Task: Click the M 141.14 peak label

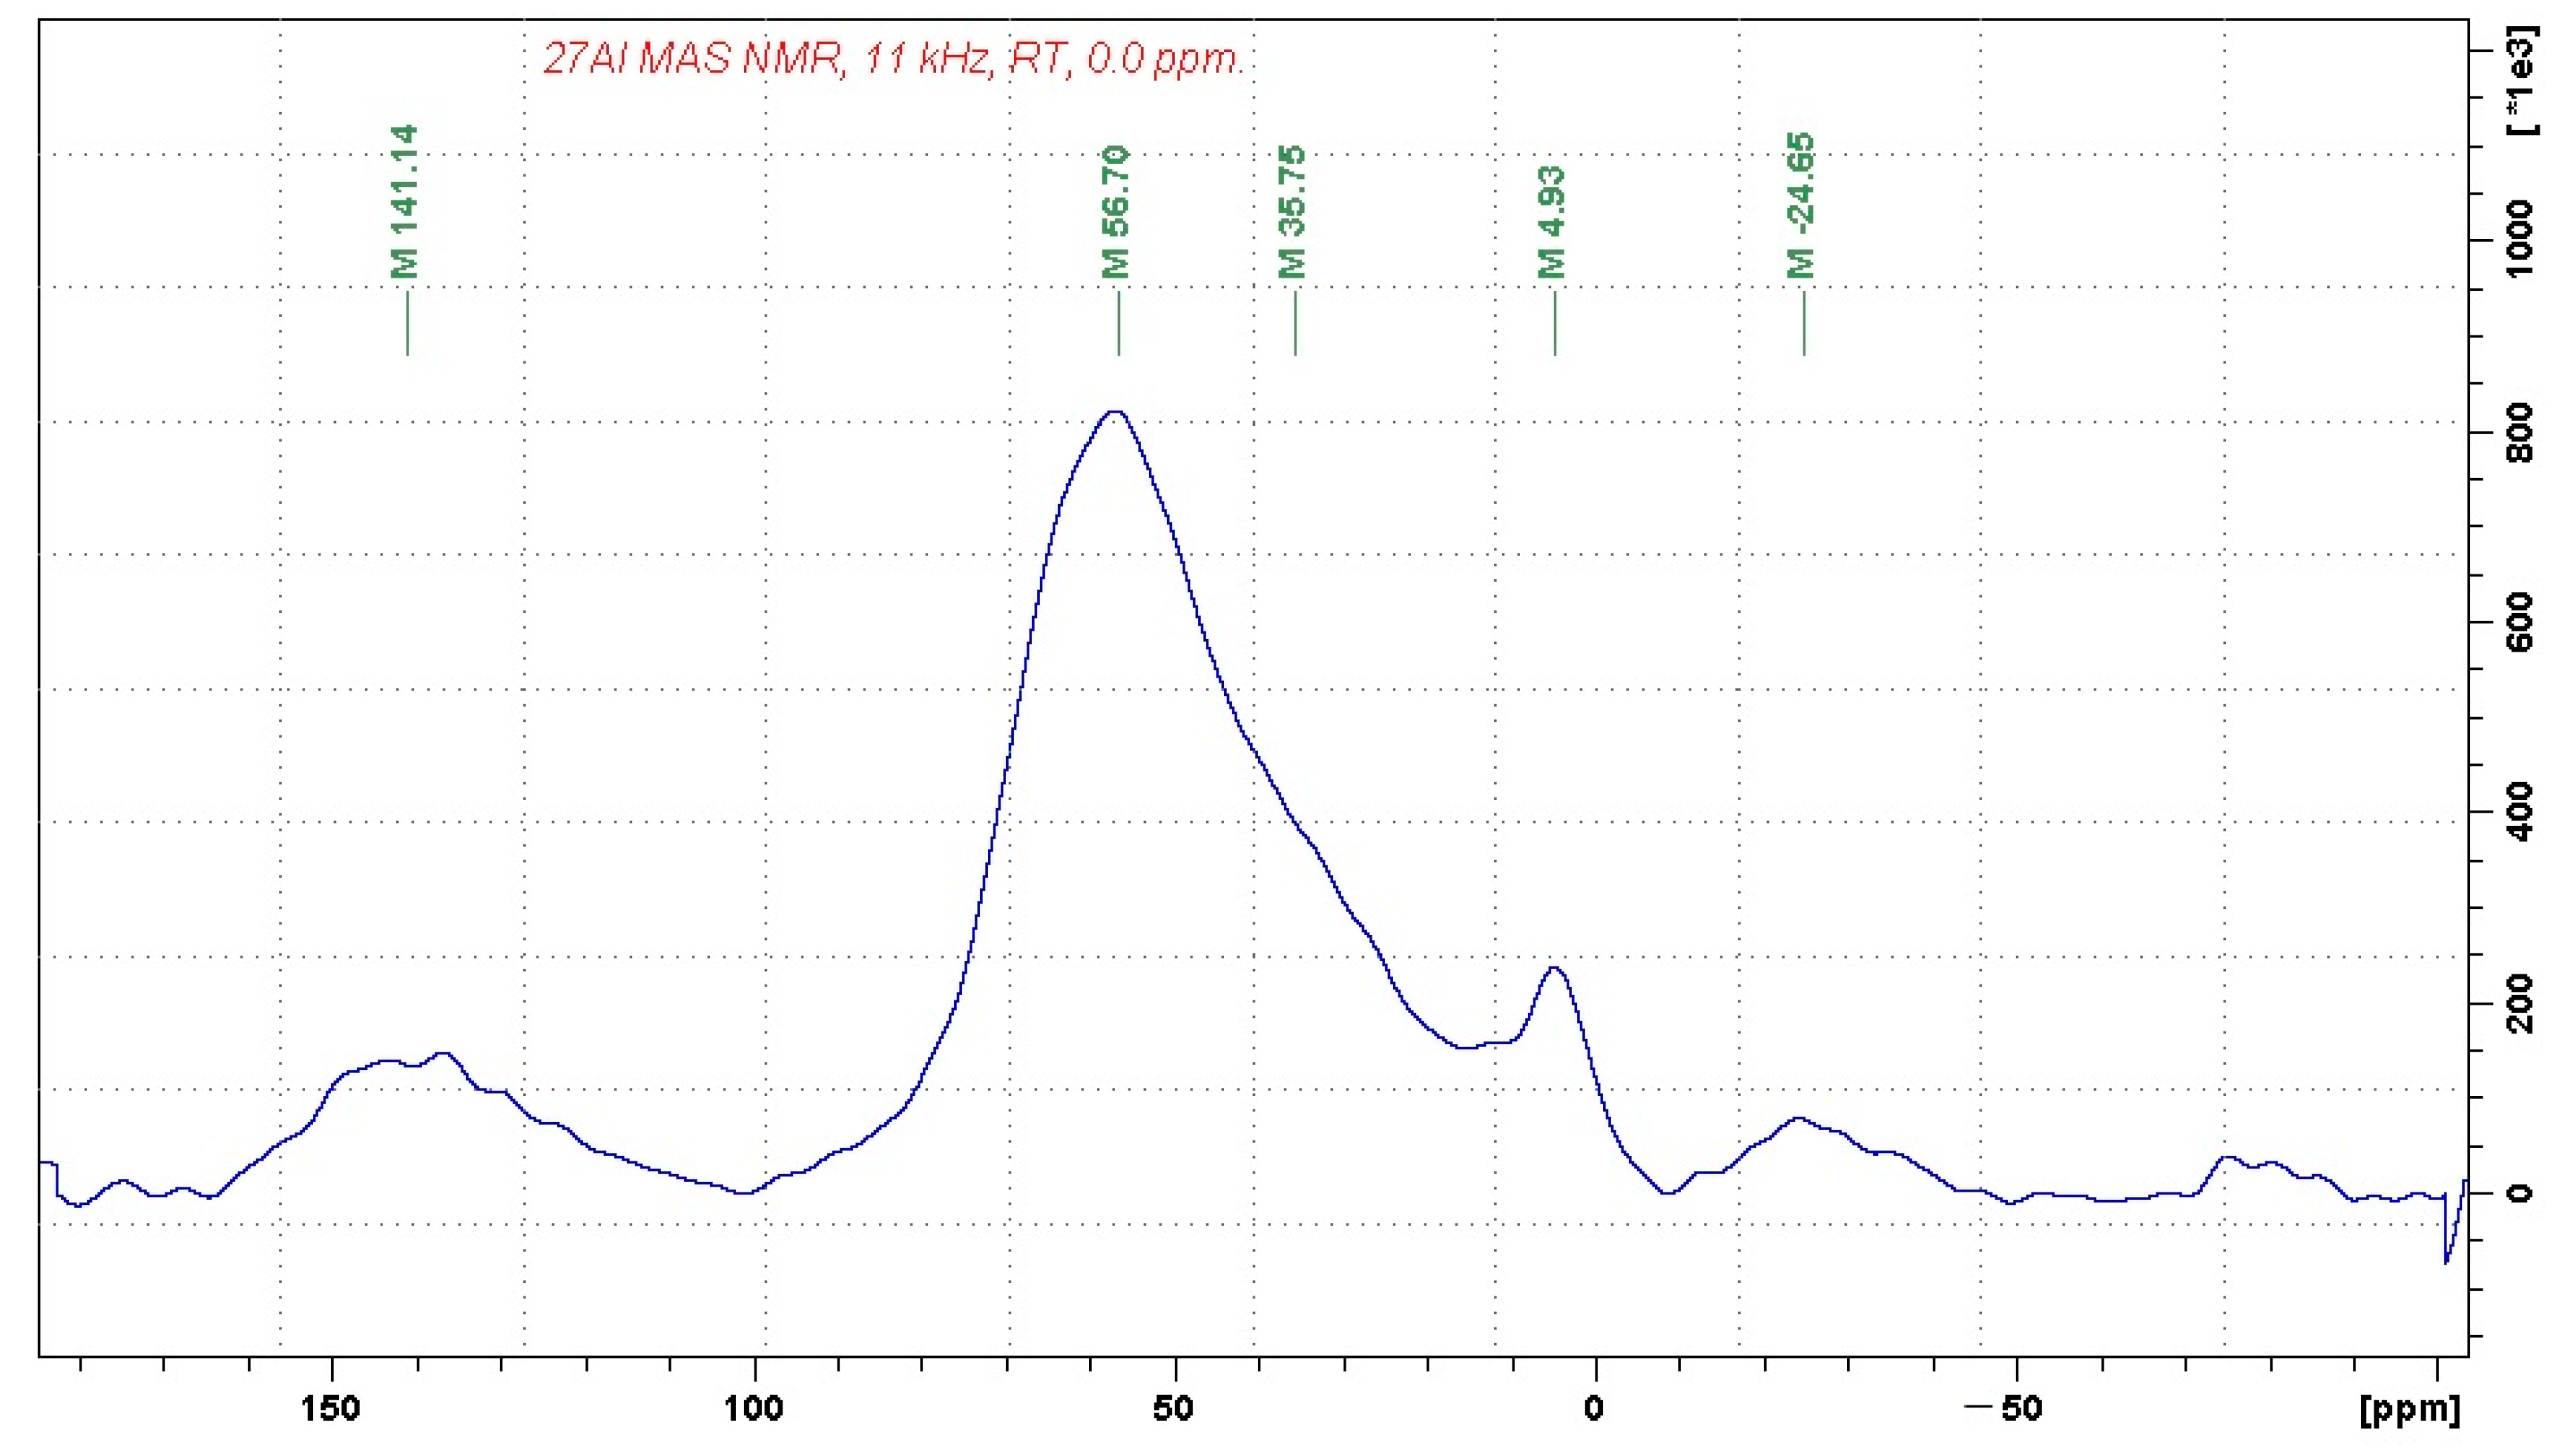Action: (405, 201)
